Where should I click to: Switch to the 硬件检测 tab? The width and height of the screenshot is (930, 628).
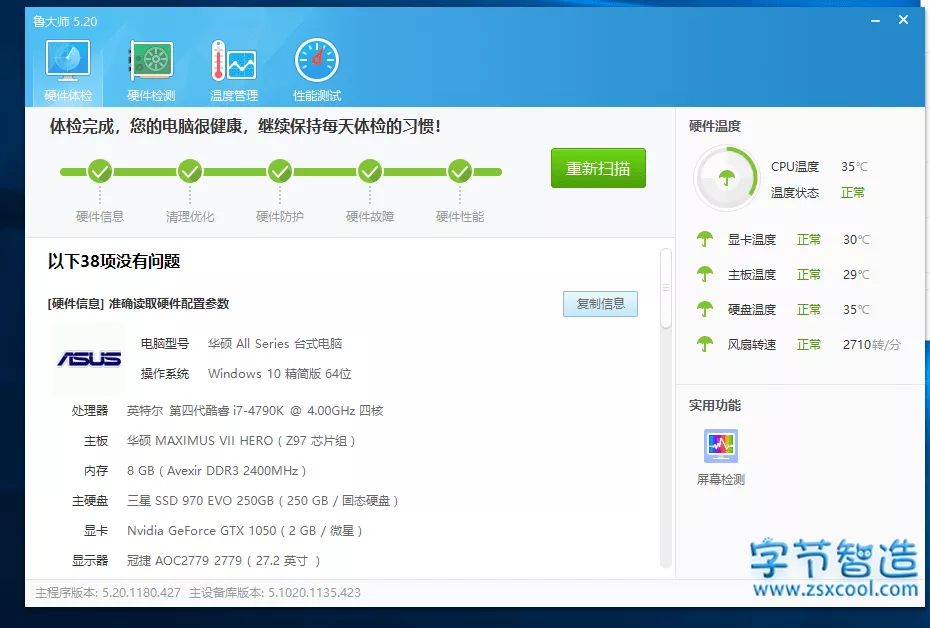click(x=150, y=67)
